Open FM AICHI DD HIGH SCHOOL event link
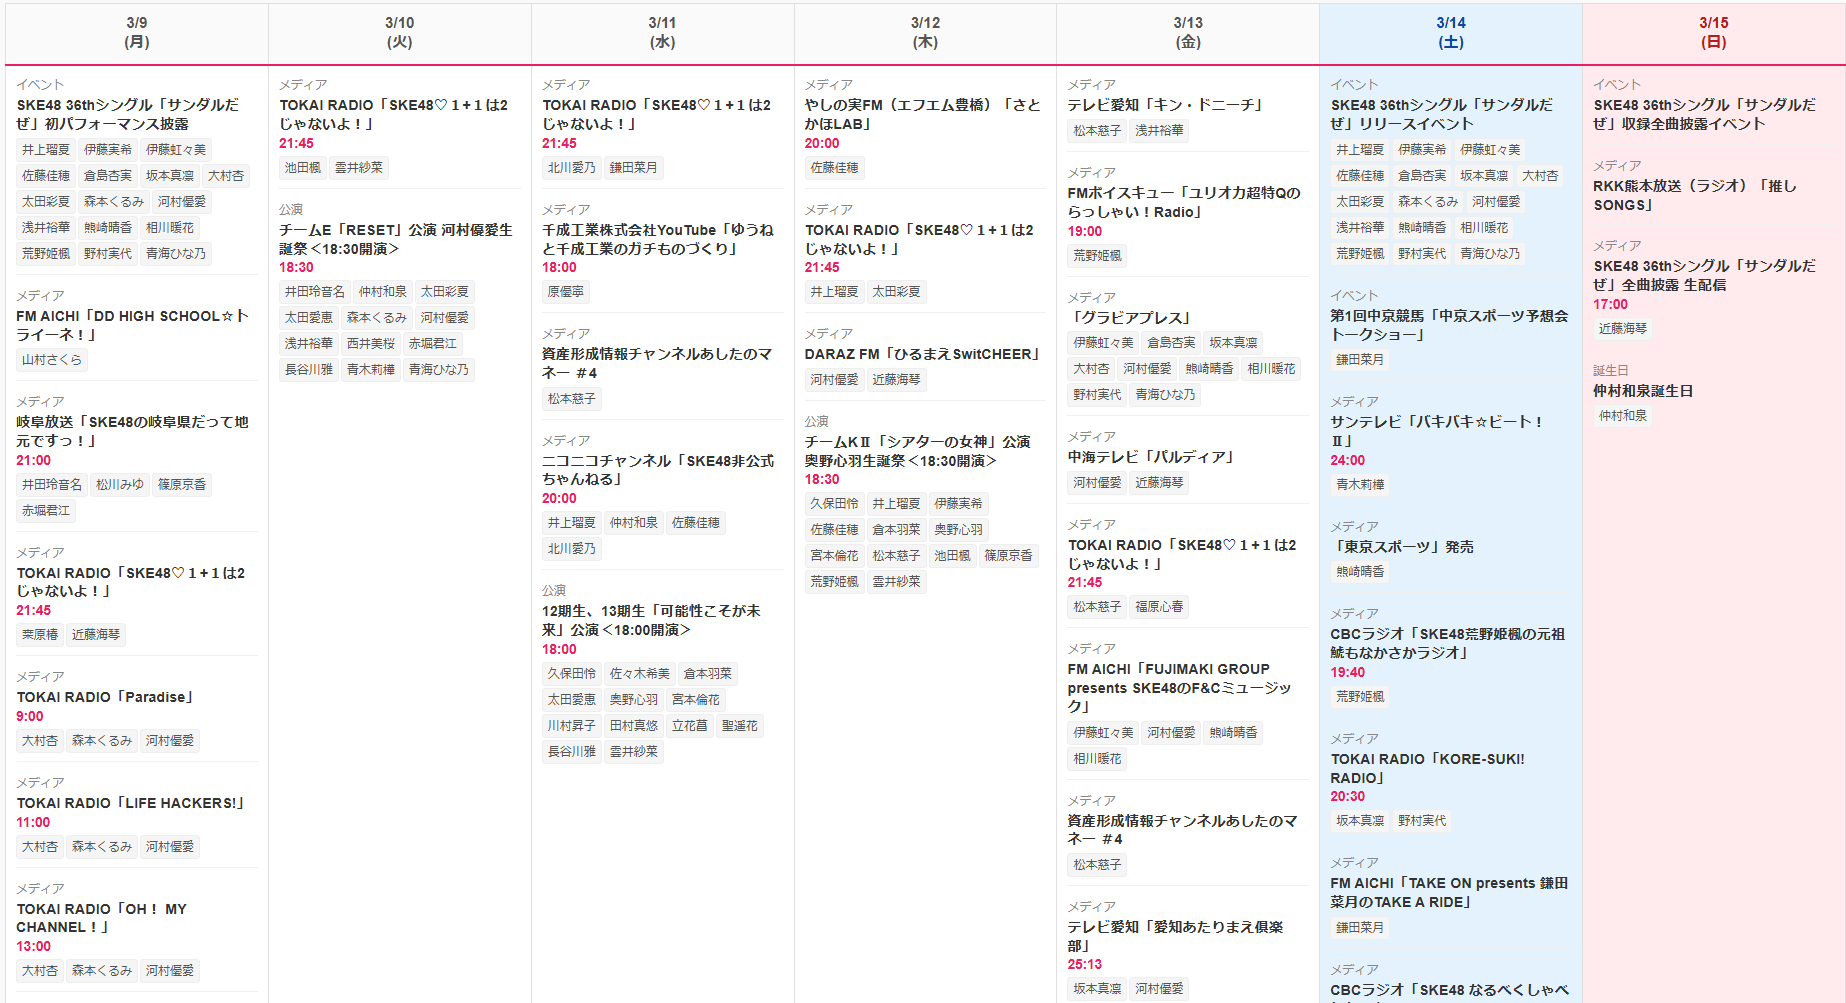Viewport: 1846px width, 1003px height. click(x=132, y=325)
